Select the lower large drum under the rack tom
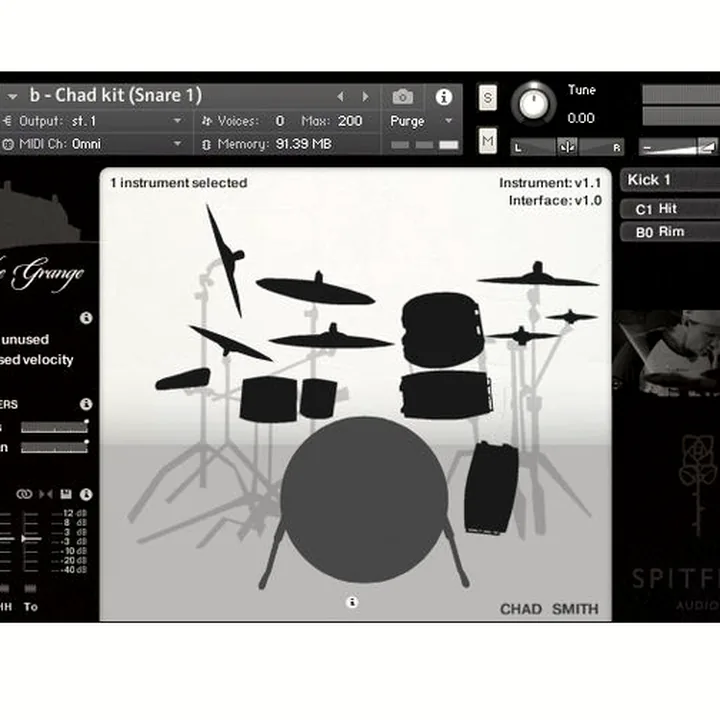720x720 pixels. (x=446, y=395)
